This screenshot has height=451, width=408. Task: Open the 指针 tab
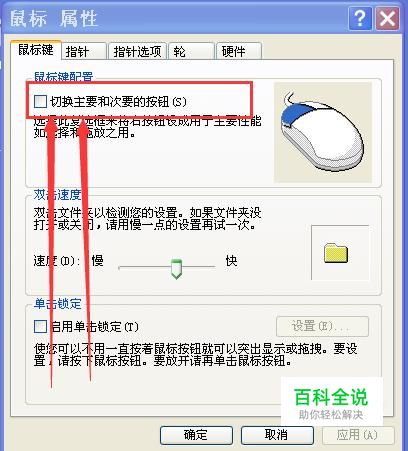(x=84, y=52)
